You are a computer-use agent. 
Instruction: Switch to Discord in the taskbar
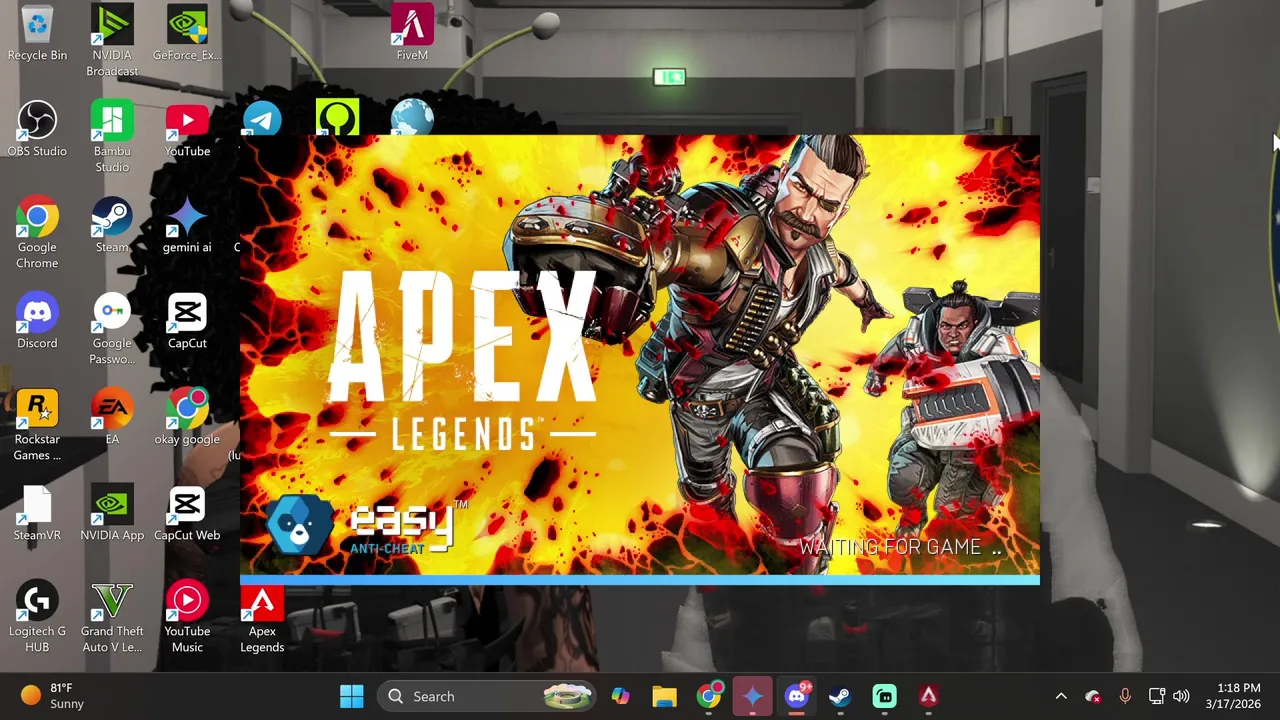797,696
